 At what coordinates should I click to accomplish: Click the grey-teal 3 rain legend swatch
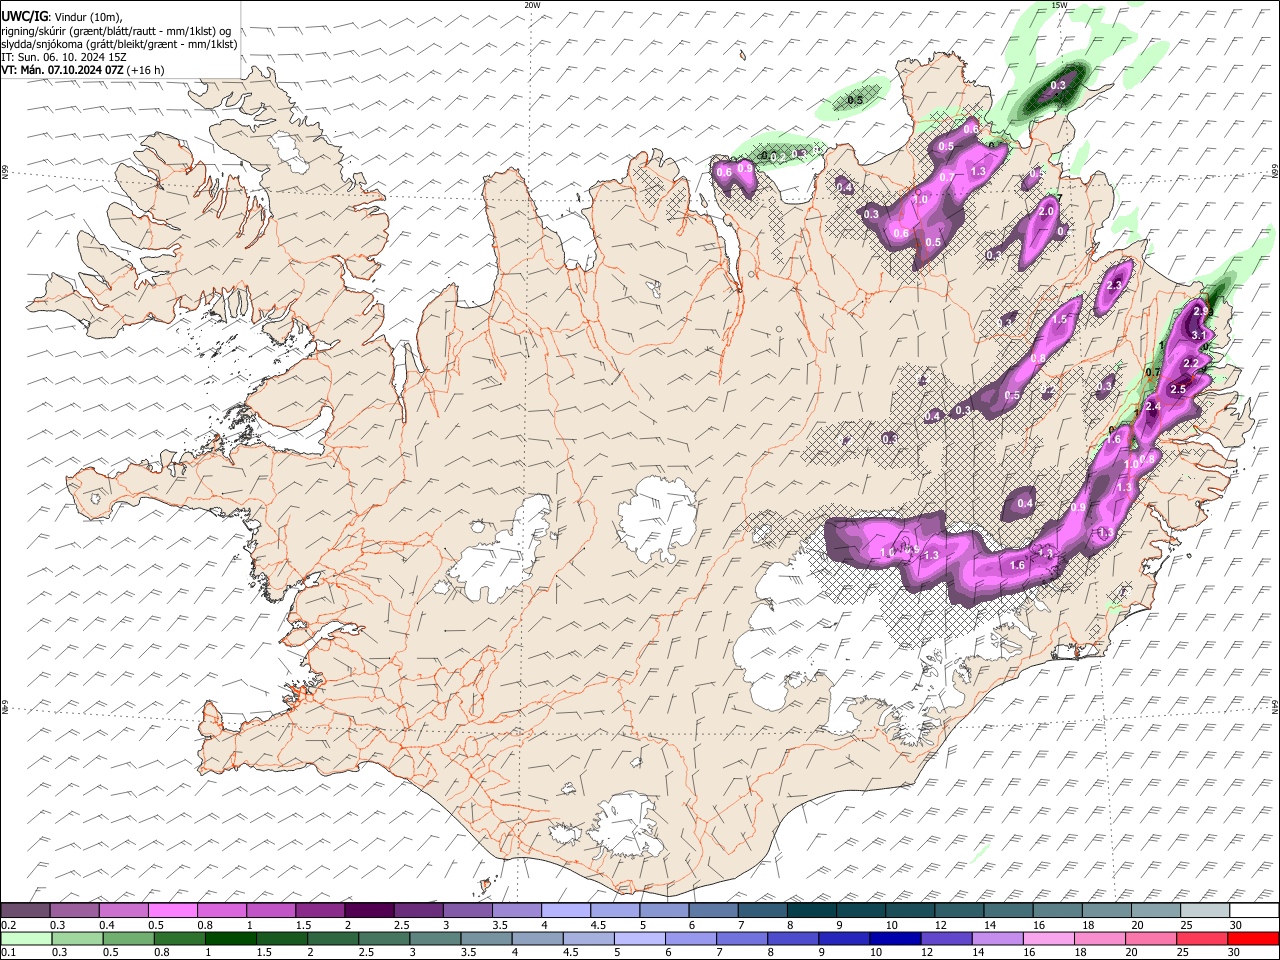433,939
